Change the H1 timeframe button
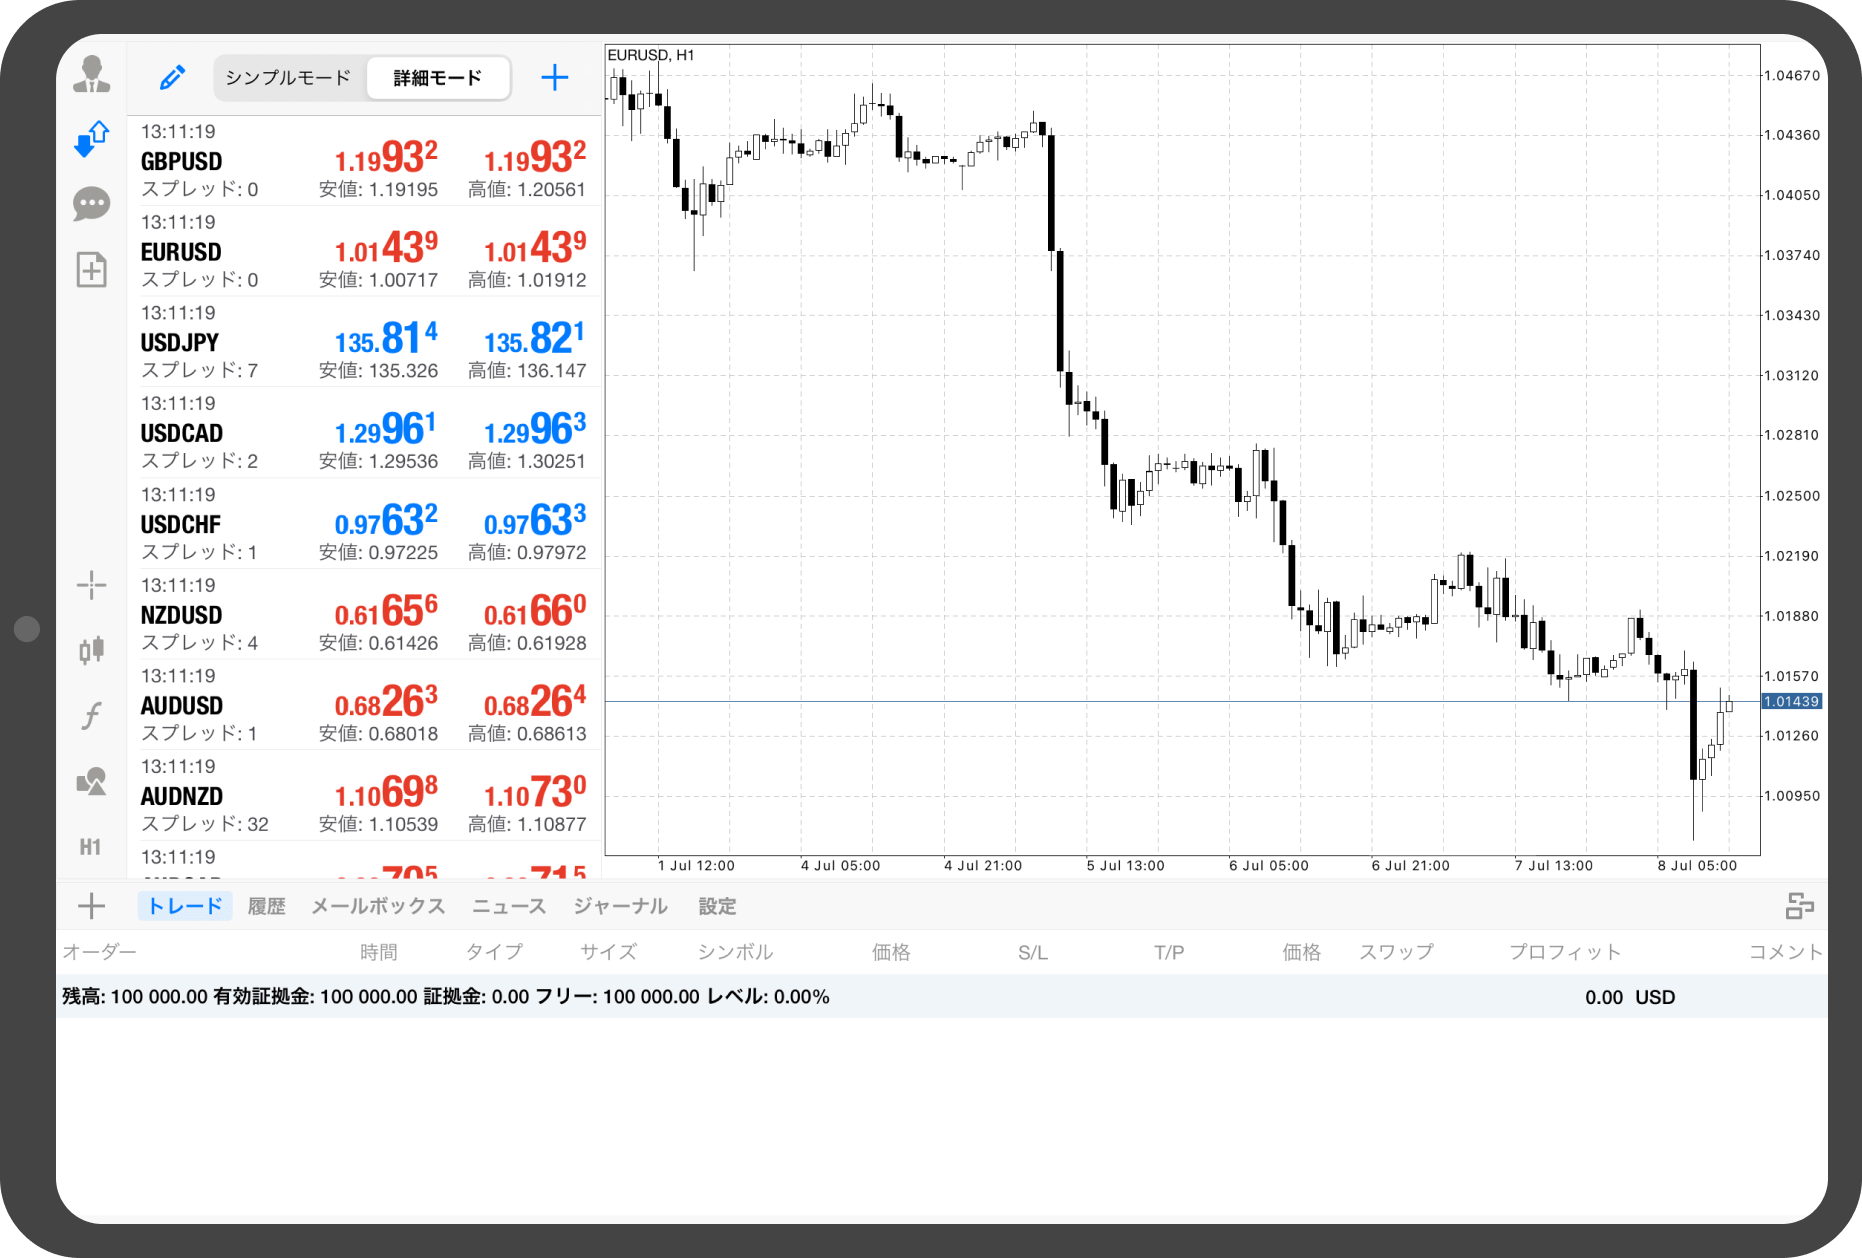Viewport: 1862px width, 1258px height. [91, 847]
